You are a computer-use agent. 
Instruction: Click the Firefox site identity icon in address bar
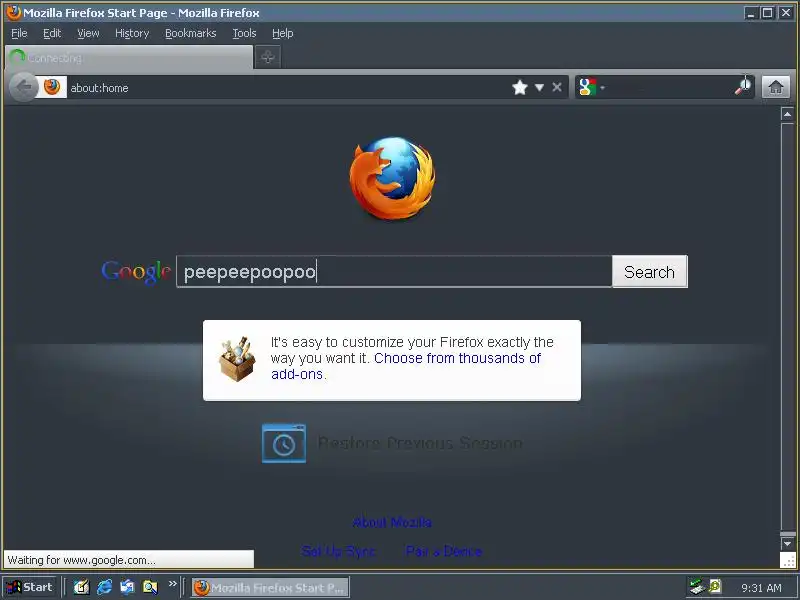tap(52, 87)
